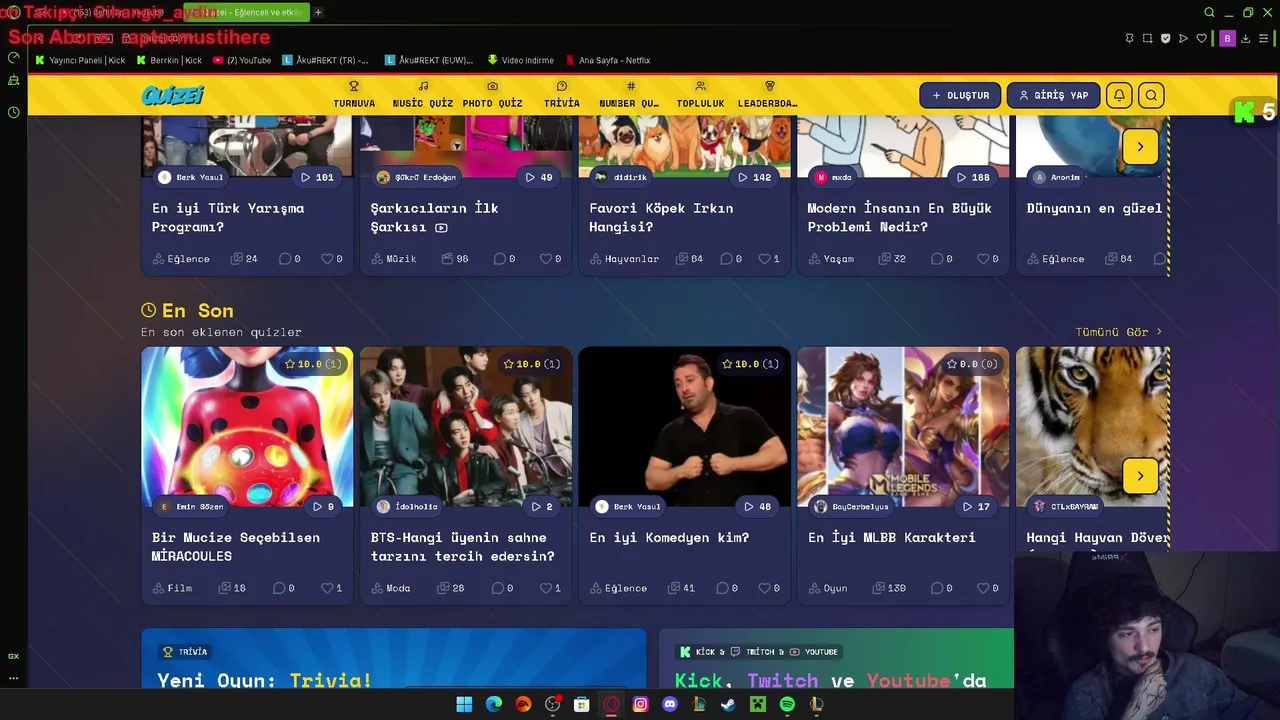Screen dimensions: 1280x720
Task: Click the 0.0 star rating on MLBB quiz
Action: click(972, 364)
